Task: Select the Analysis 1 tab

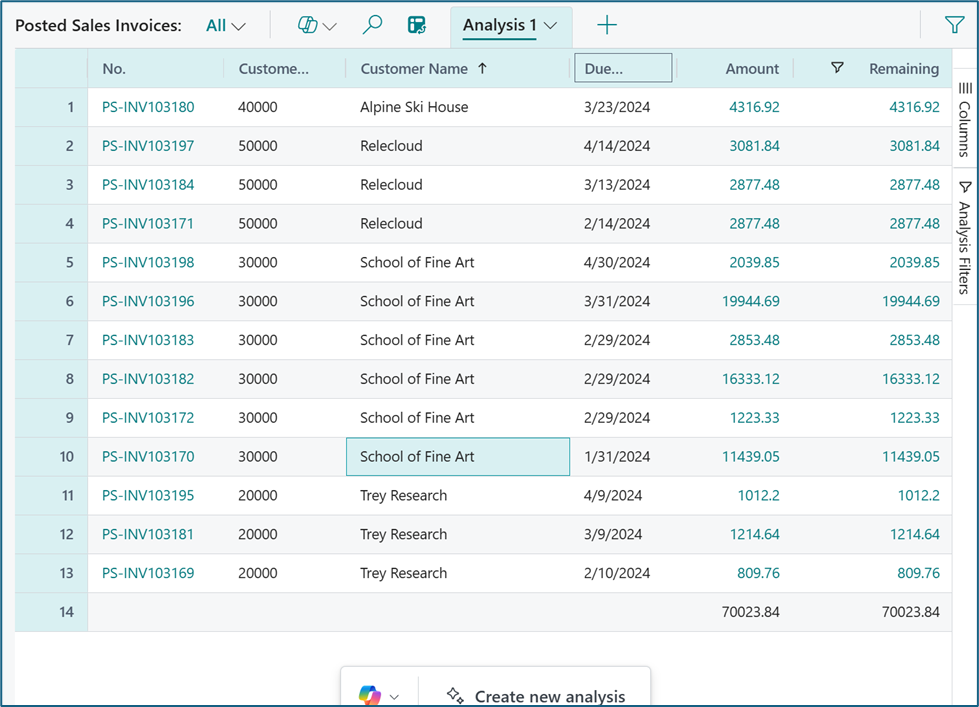Action: 499,26
